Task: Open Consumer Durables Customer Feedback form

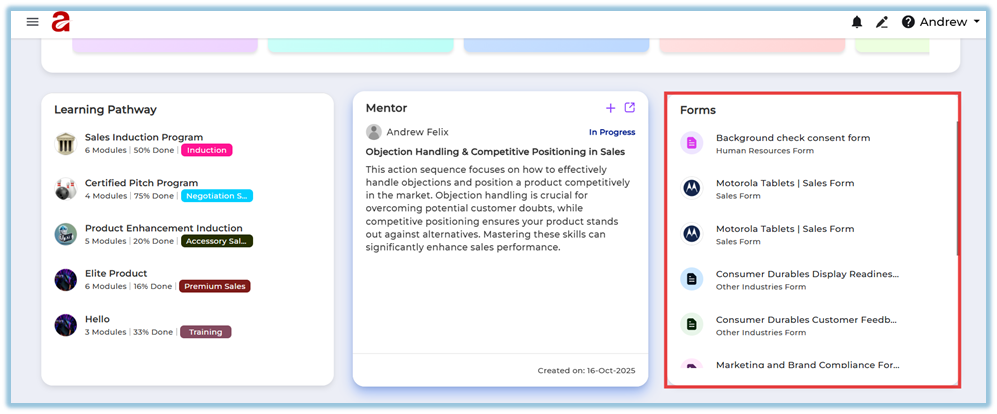Action: 806,319
